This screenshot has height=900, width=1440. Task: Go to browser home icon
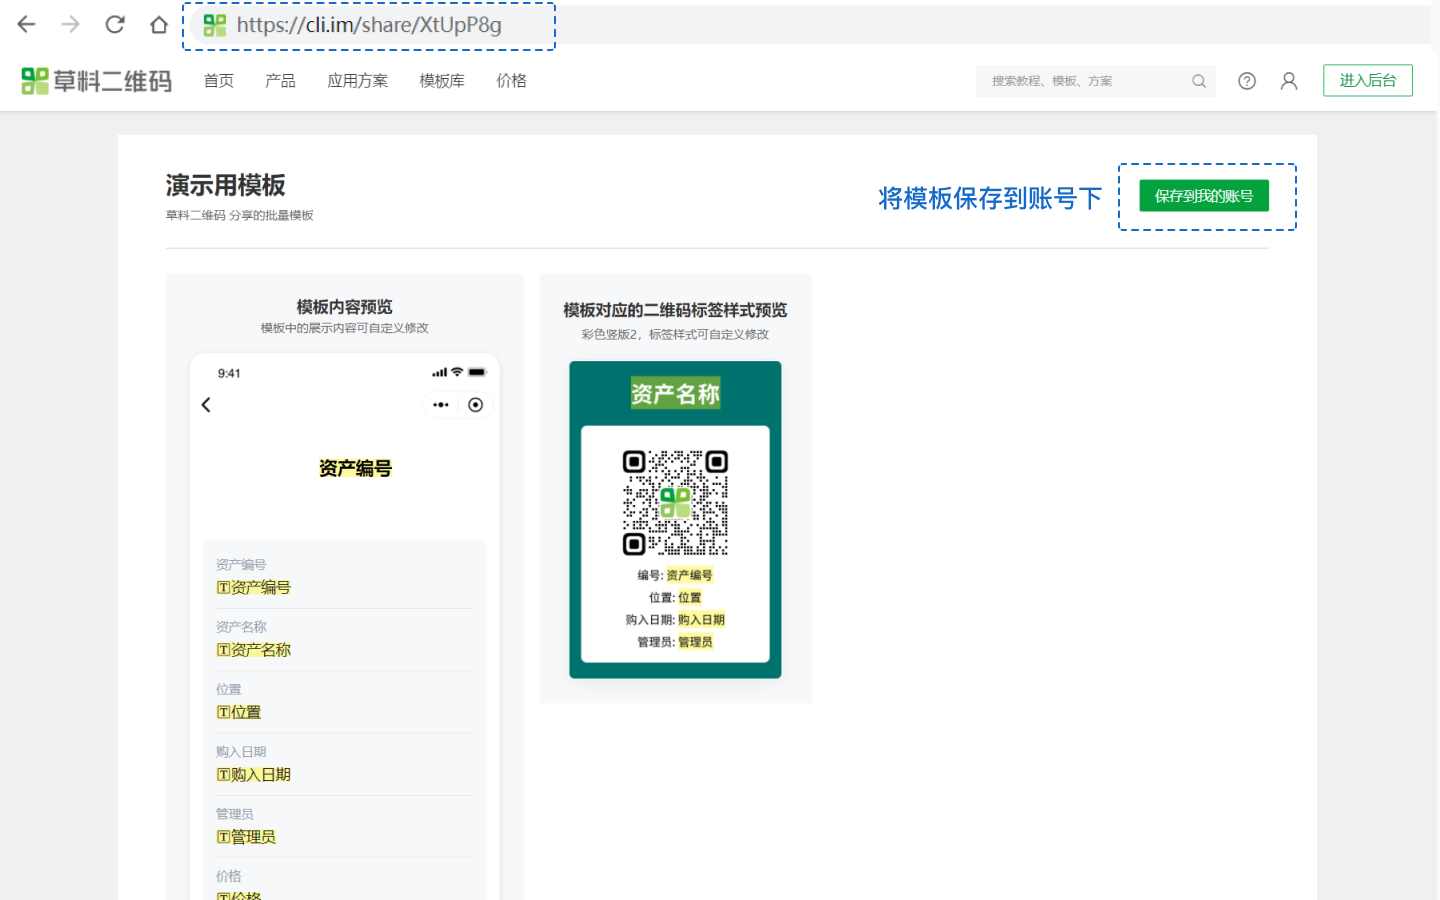click(x=159, y=25)
